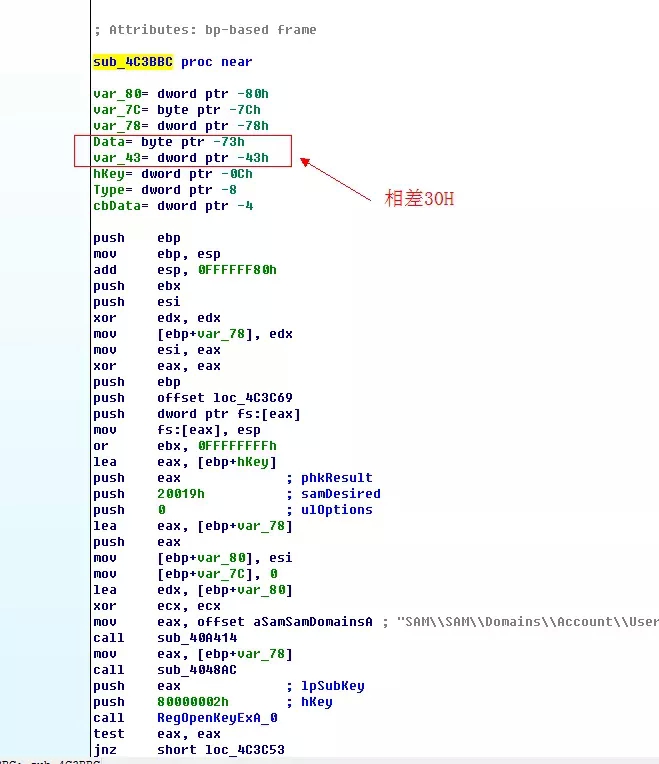Click the 20019h samDesired constant

point(181,494)
